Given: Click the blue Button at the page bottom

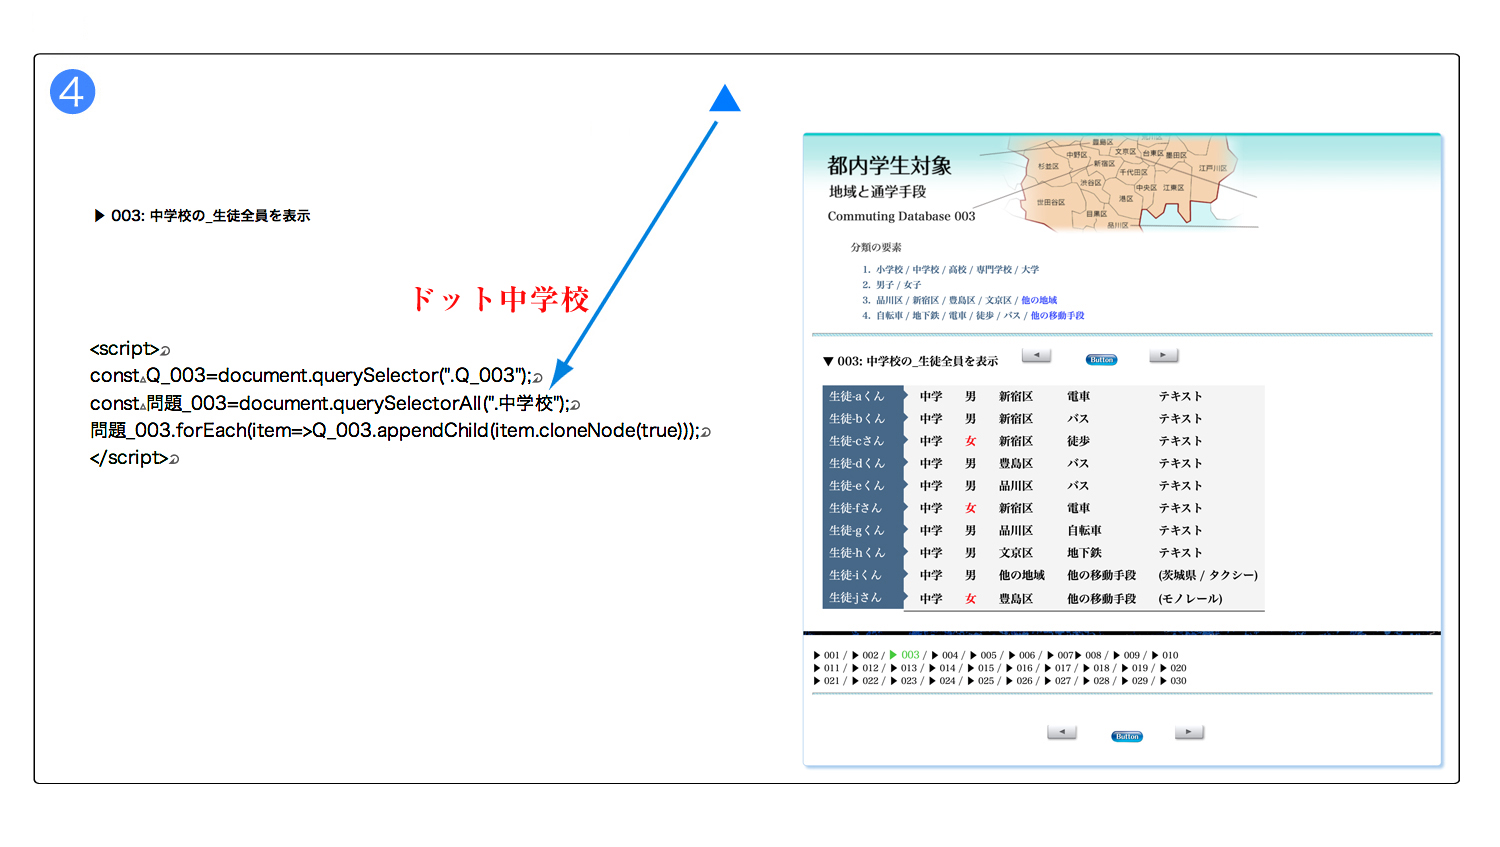Looking at the screenshot, I should pos(1127,737).
